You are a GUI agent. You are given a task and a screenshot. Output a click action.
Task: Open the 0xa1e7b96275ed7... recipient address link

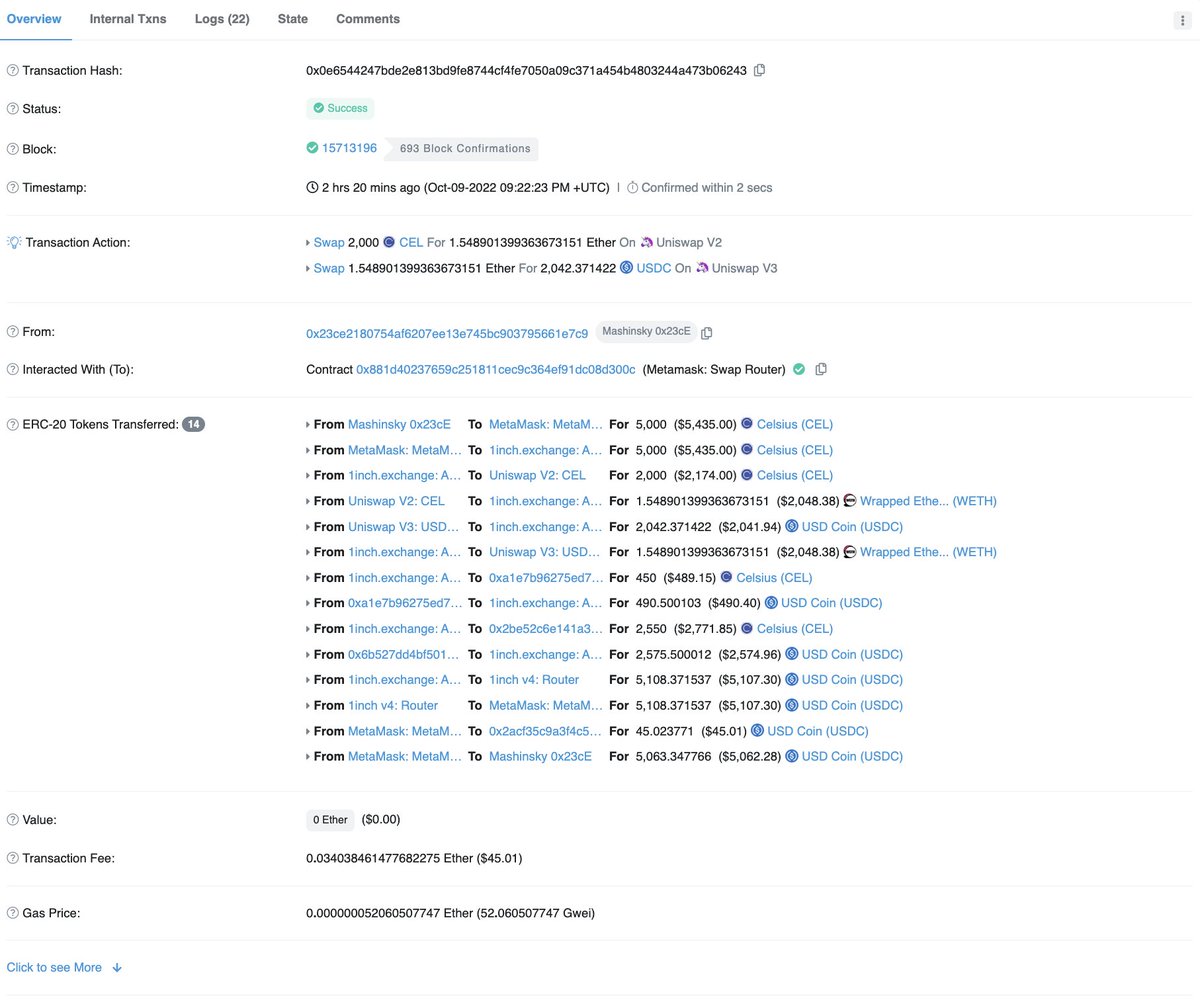point(546,578)
